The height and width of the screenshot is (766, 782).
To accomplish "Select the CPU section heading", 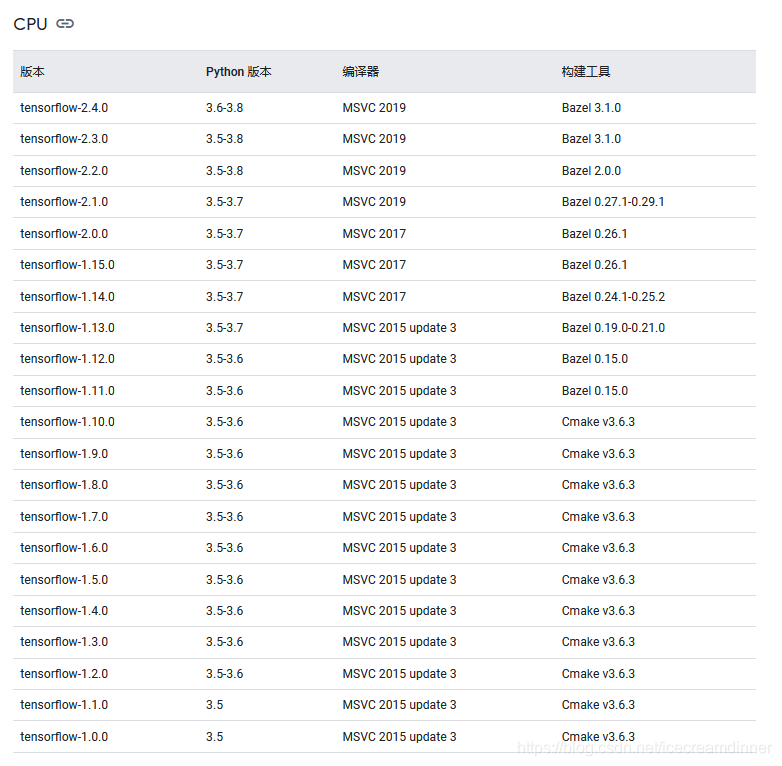I will (x=30, y=24).
